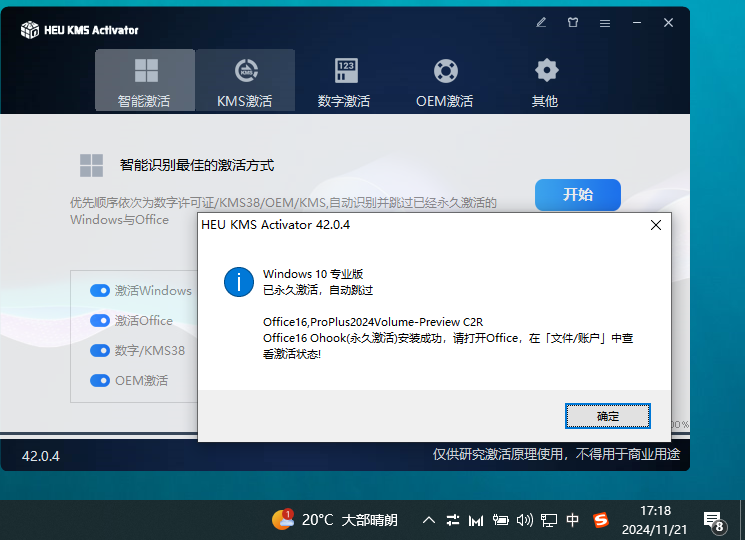The width and height of the screenshot is (745, 540).
Task: Toggle the 激活Office switch
Action: pos(100,321)
